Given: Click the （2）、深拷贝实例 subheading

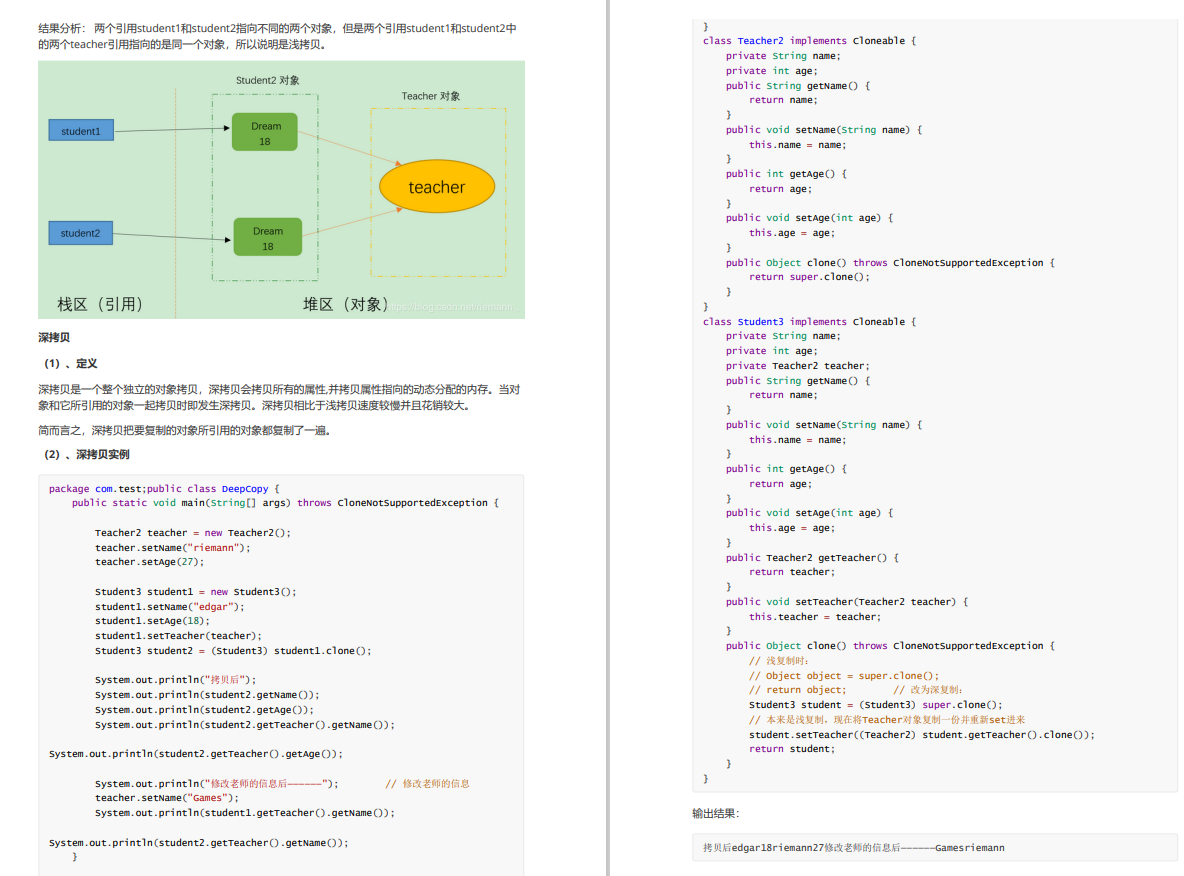Looking at the screenshot, I should click(x=86, y=454).
